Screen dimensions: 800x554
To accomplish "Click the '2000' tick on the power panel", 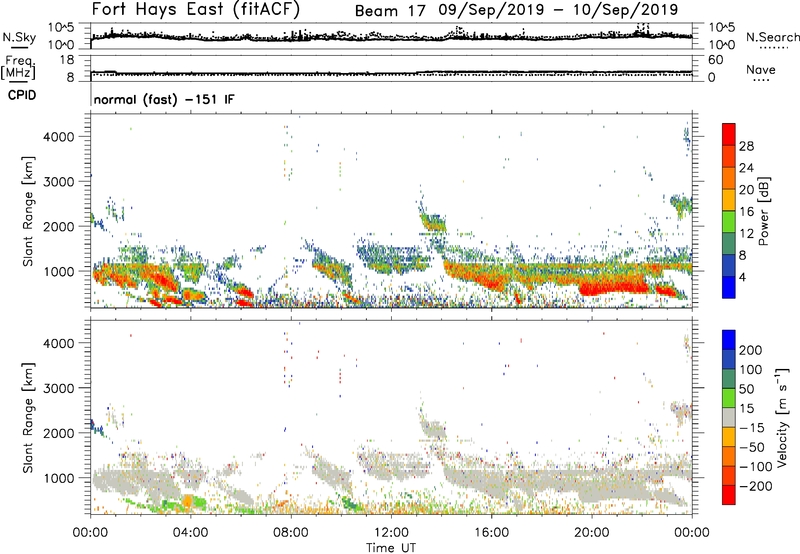I will click(58, 226).
